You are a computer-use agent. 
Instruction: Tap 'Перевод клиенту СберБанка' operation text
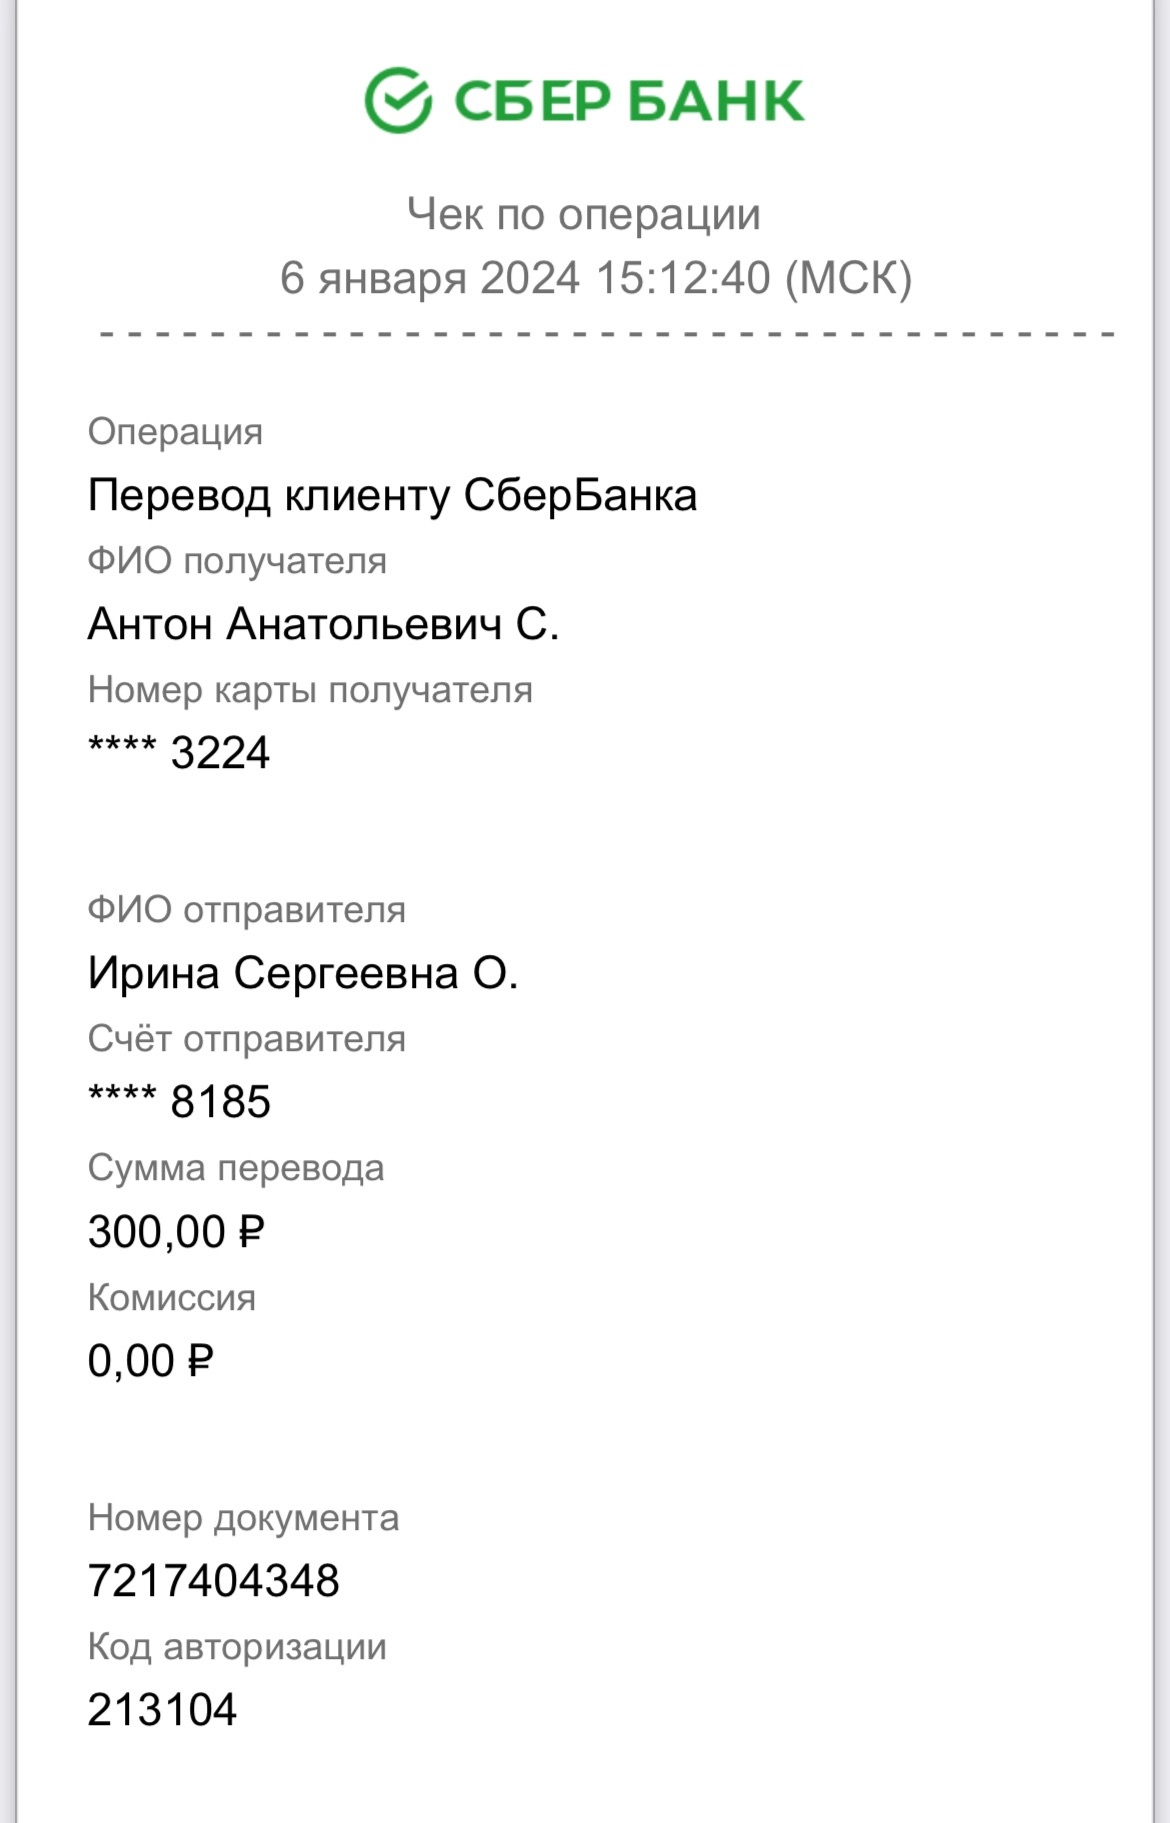click(x=392, y=495)
